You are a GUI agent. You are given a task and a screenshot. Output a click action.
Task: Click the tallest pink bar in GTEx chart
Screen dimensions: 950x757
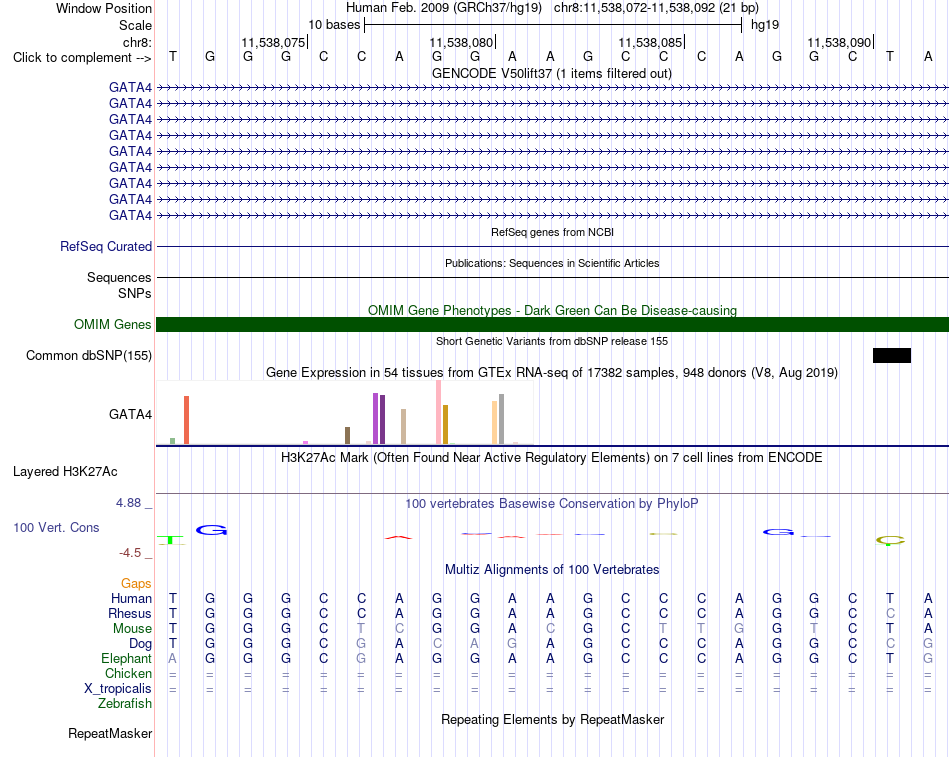pyautogui.click(x=439, y=412)
